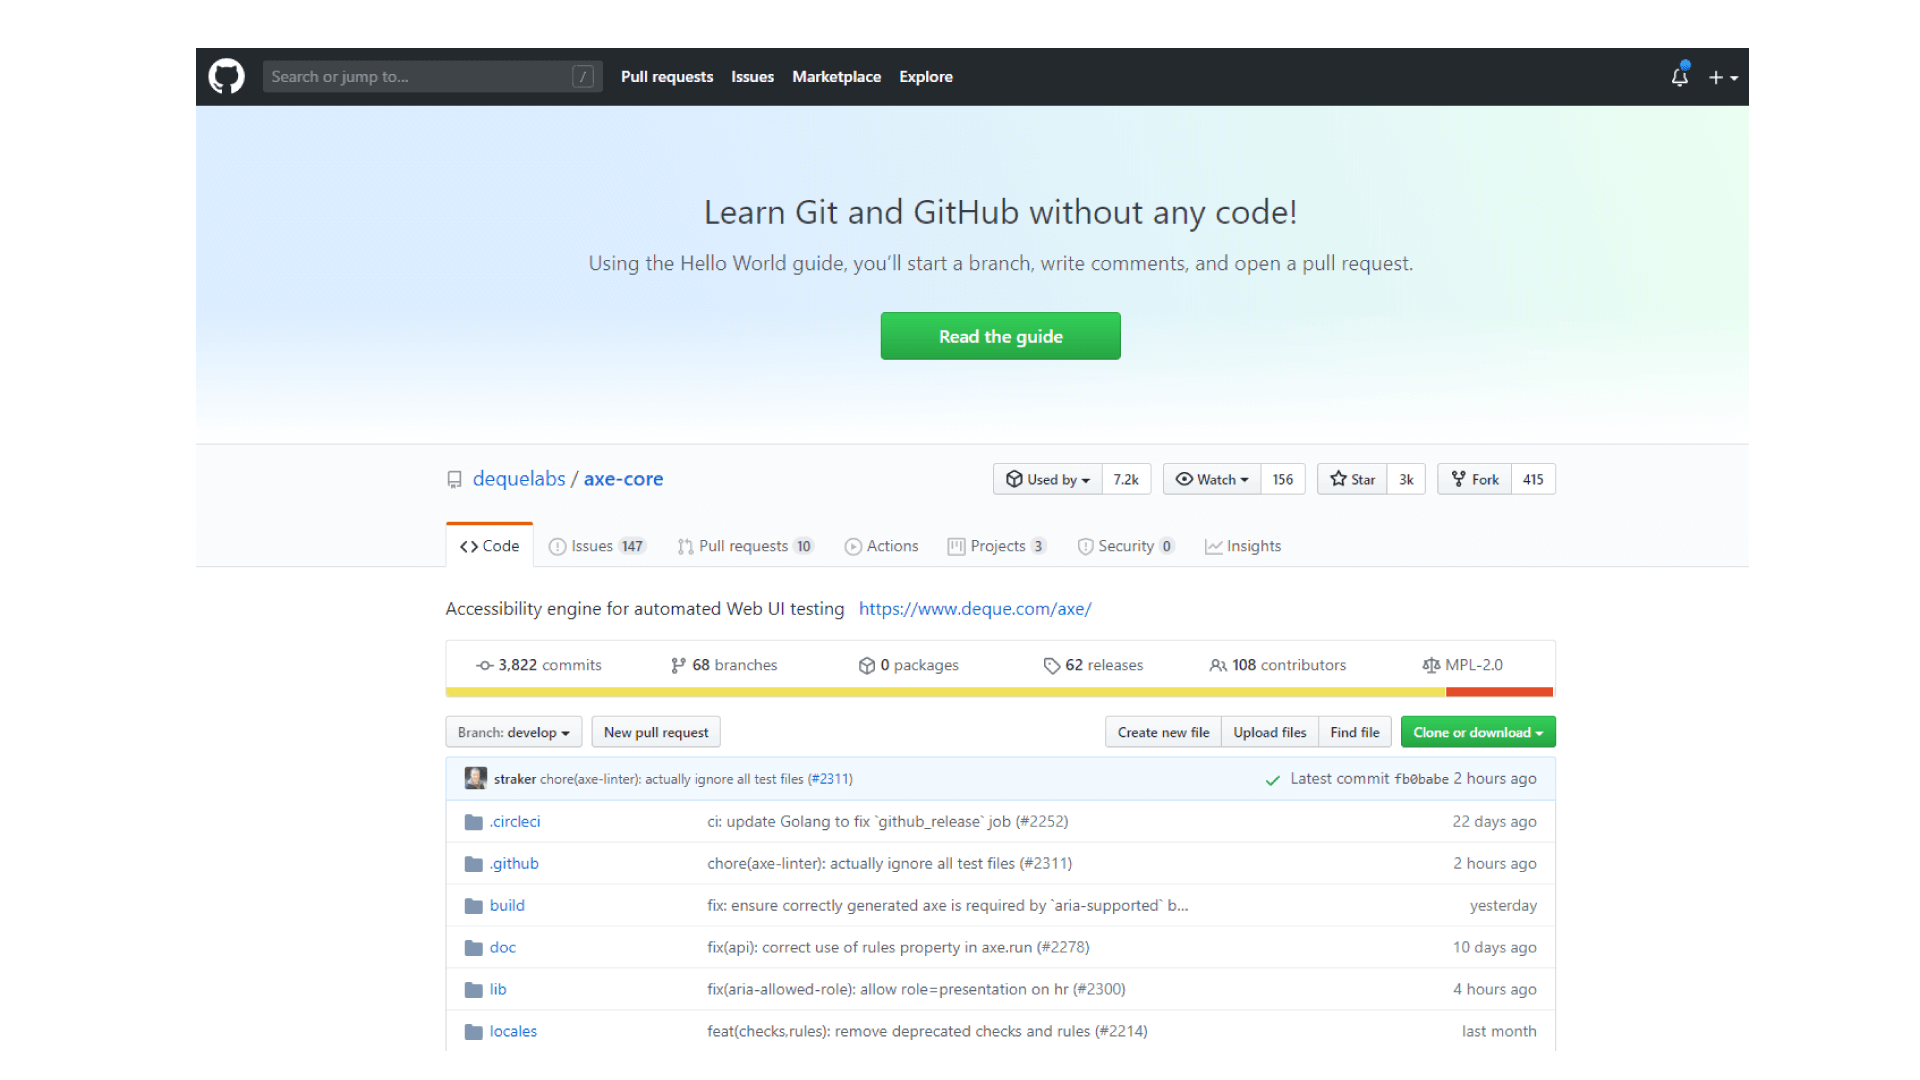1920x1080 pixels.
Task: Switch to the Issues tab
Action: 597,546
